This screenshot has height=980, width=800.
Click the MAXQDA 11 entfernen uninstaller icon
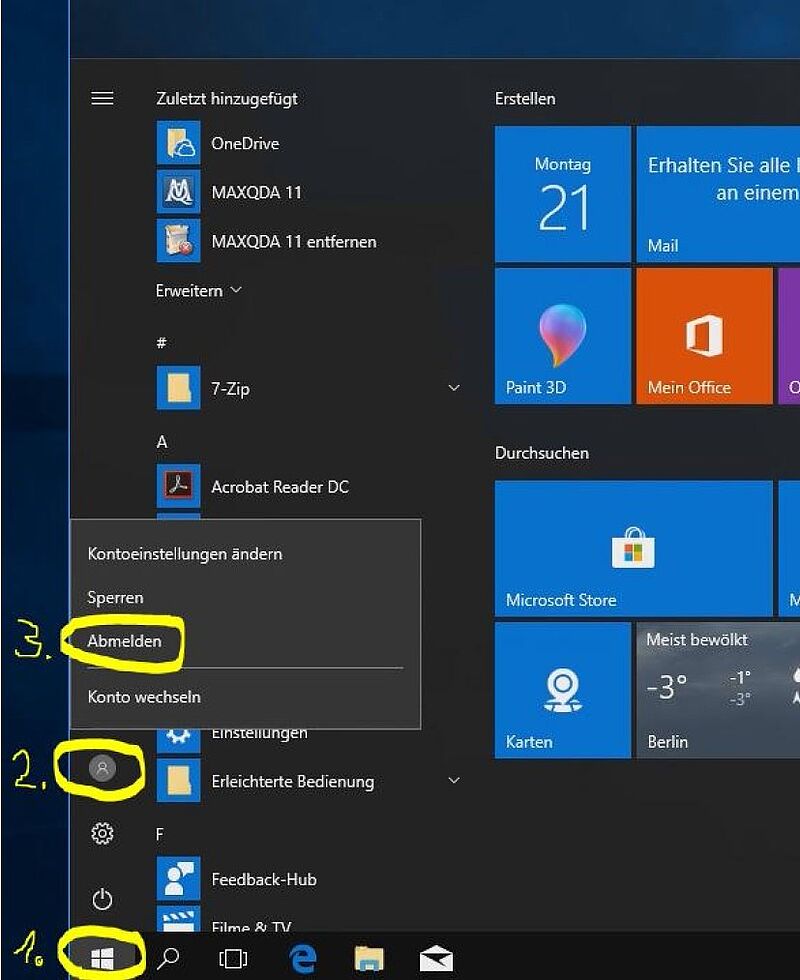[179, 241]
